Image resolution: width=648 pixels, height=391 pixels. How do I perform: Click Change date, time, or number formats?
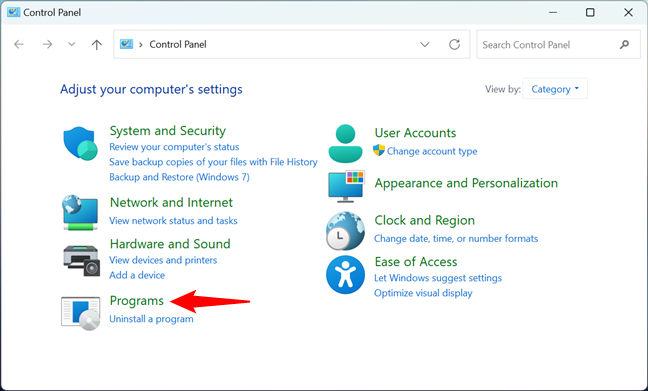pyautogui.click(x=456, y=238)
